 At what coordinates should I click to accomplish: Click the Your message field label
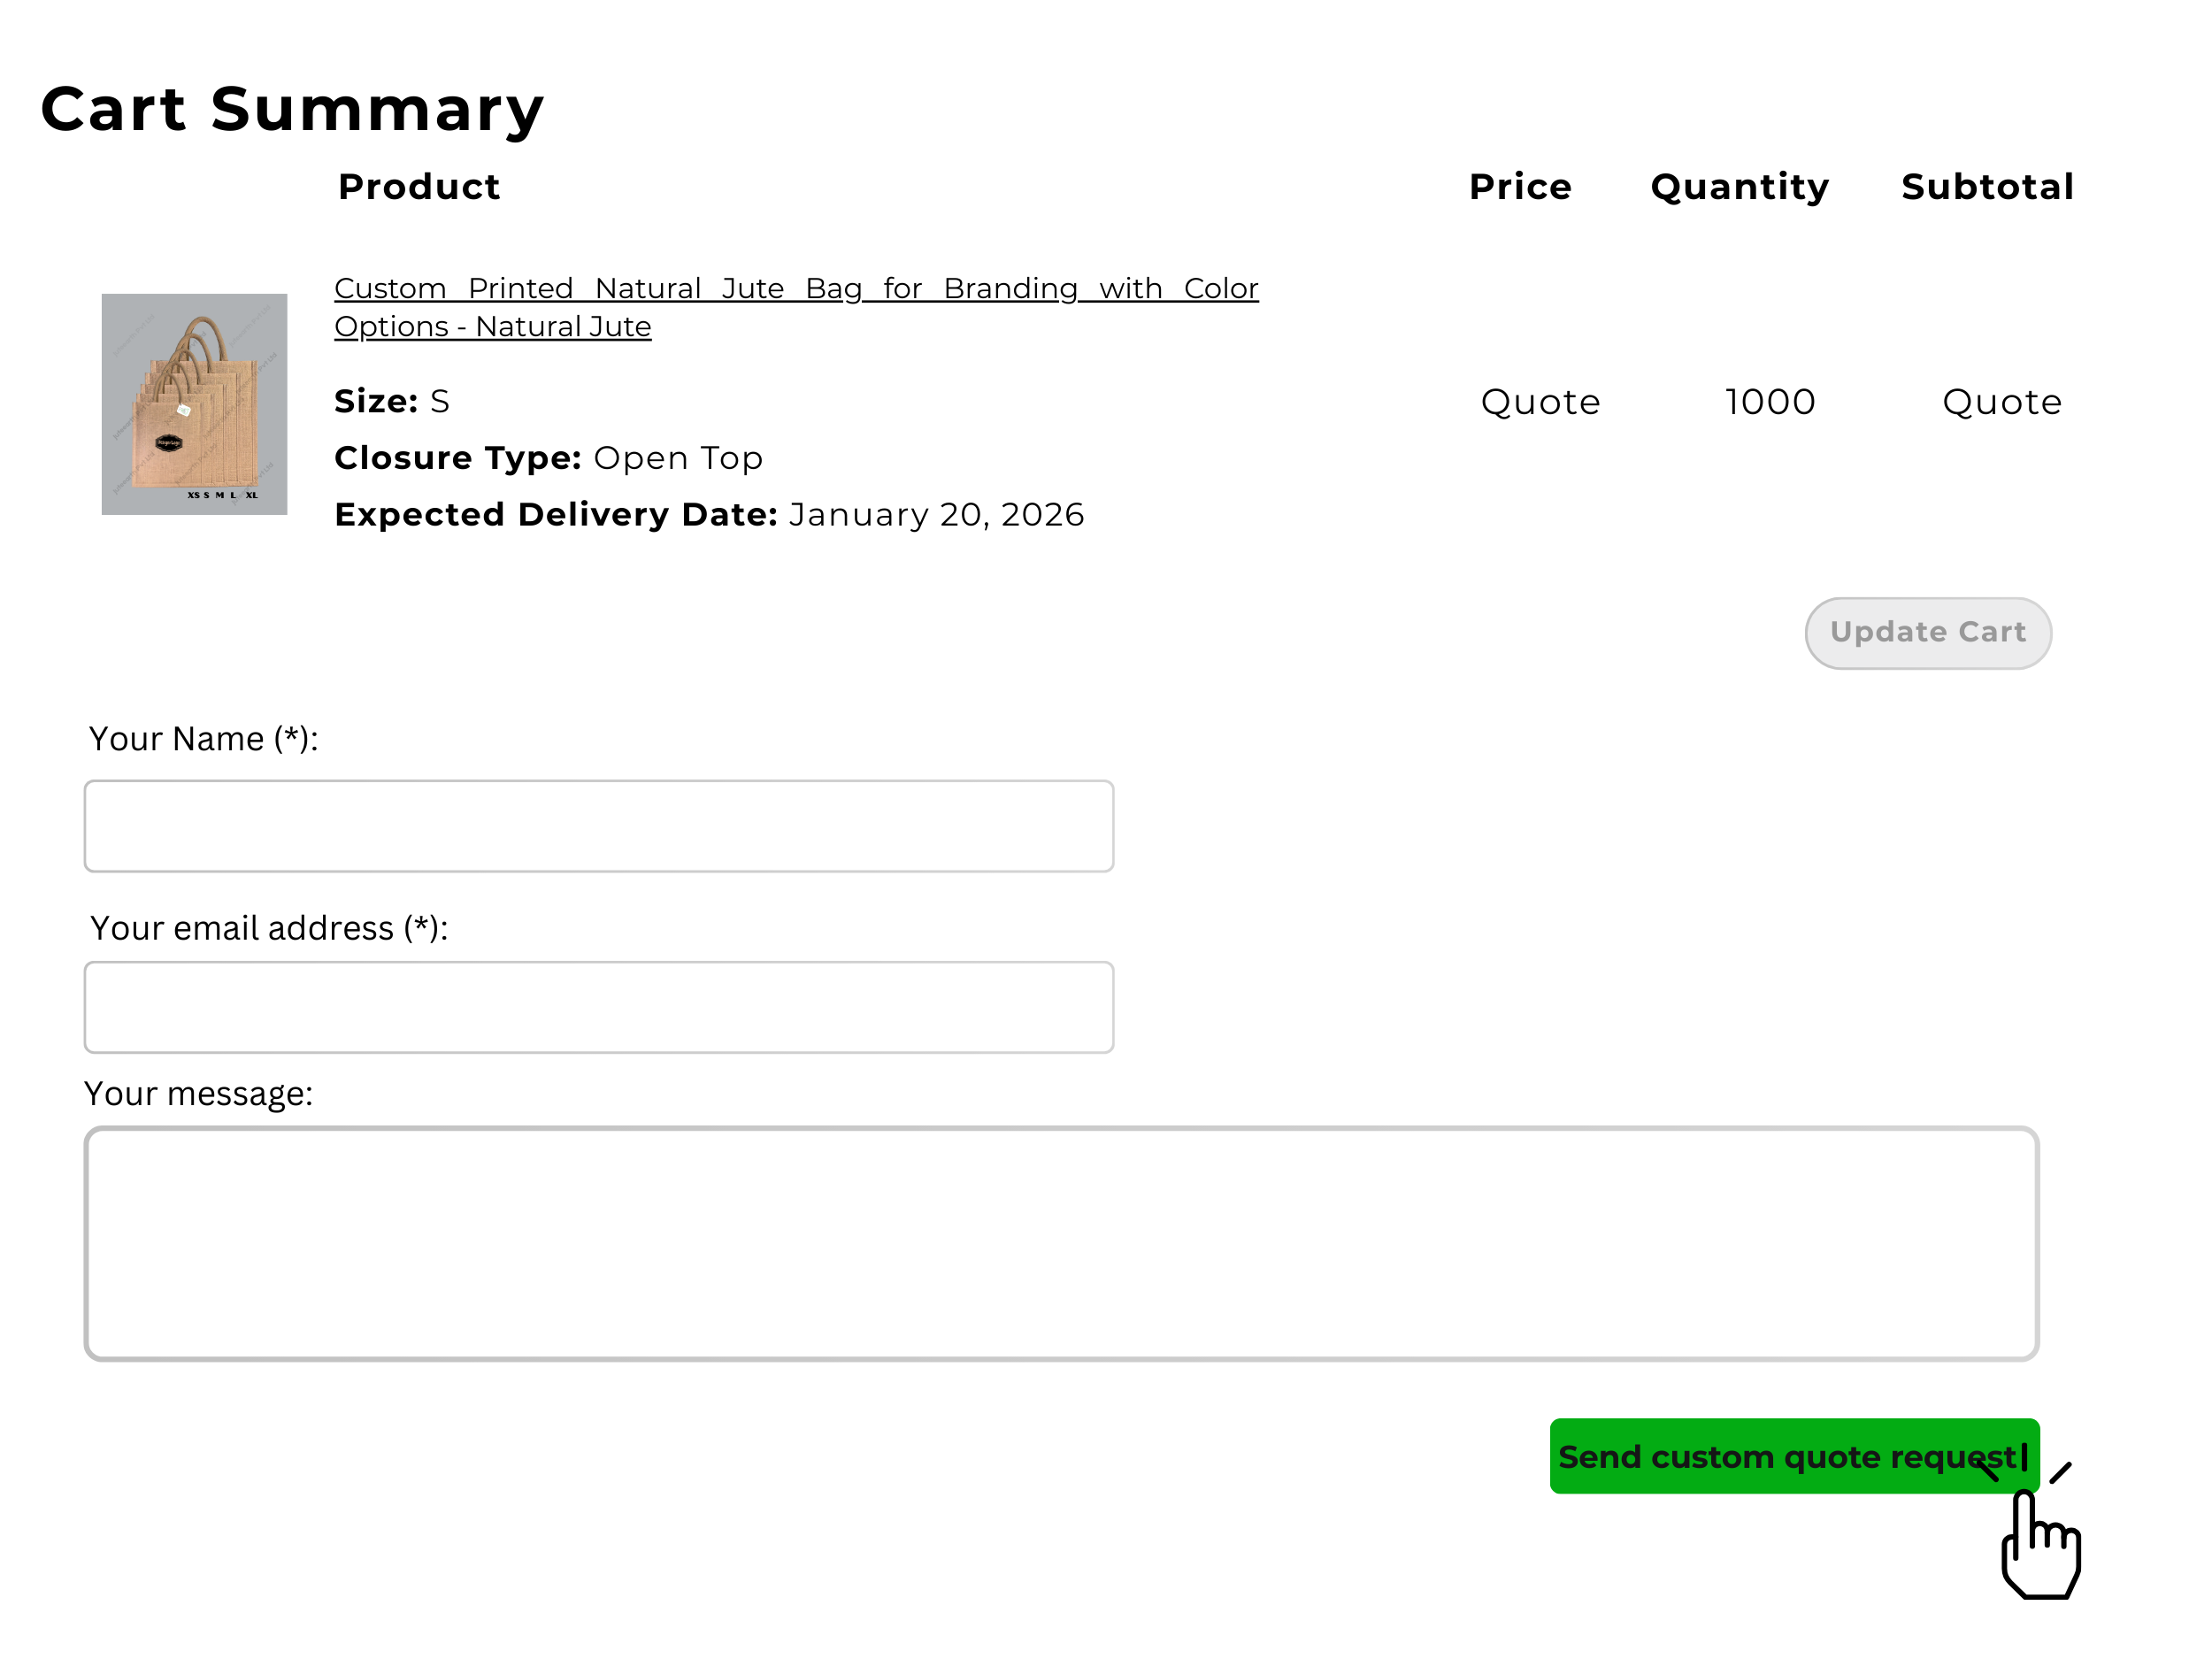[x=200, y=1094]
